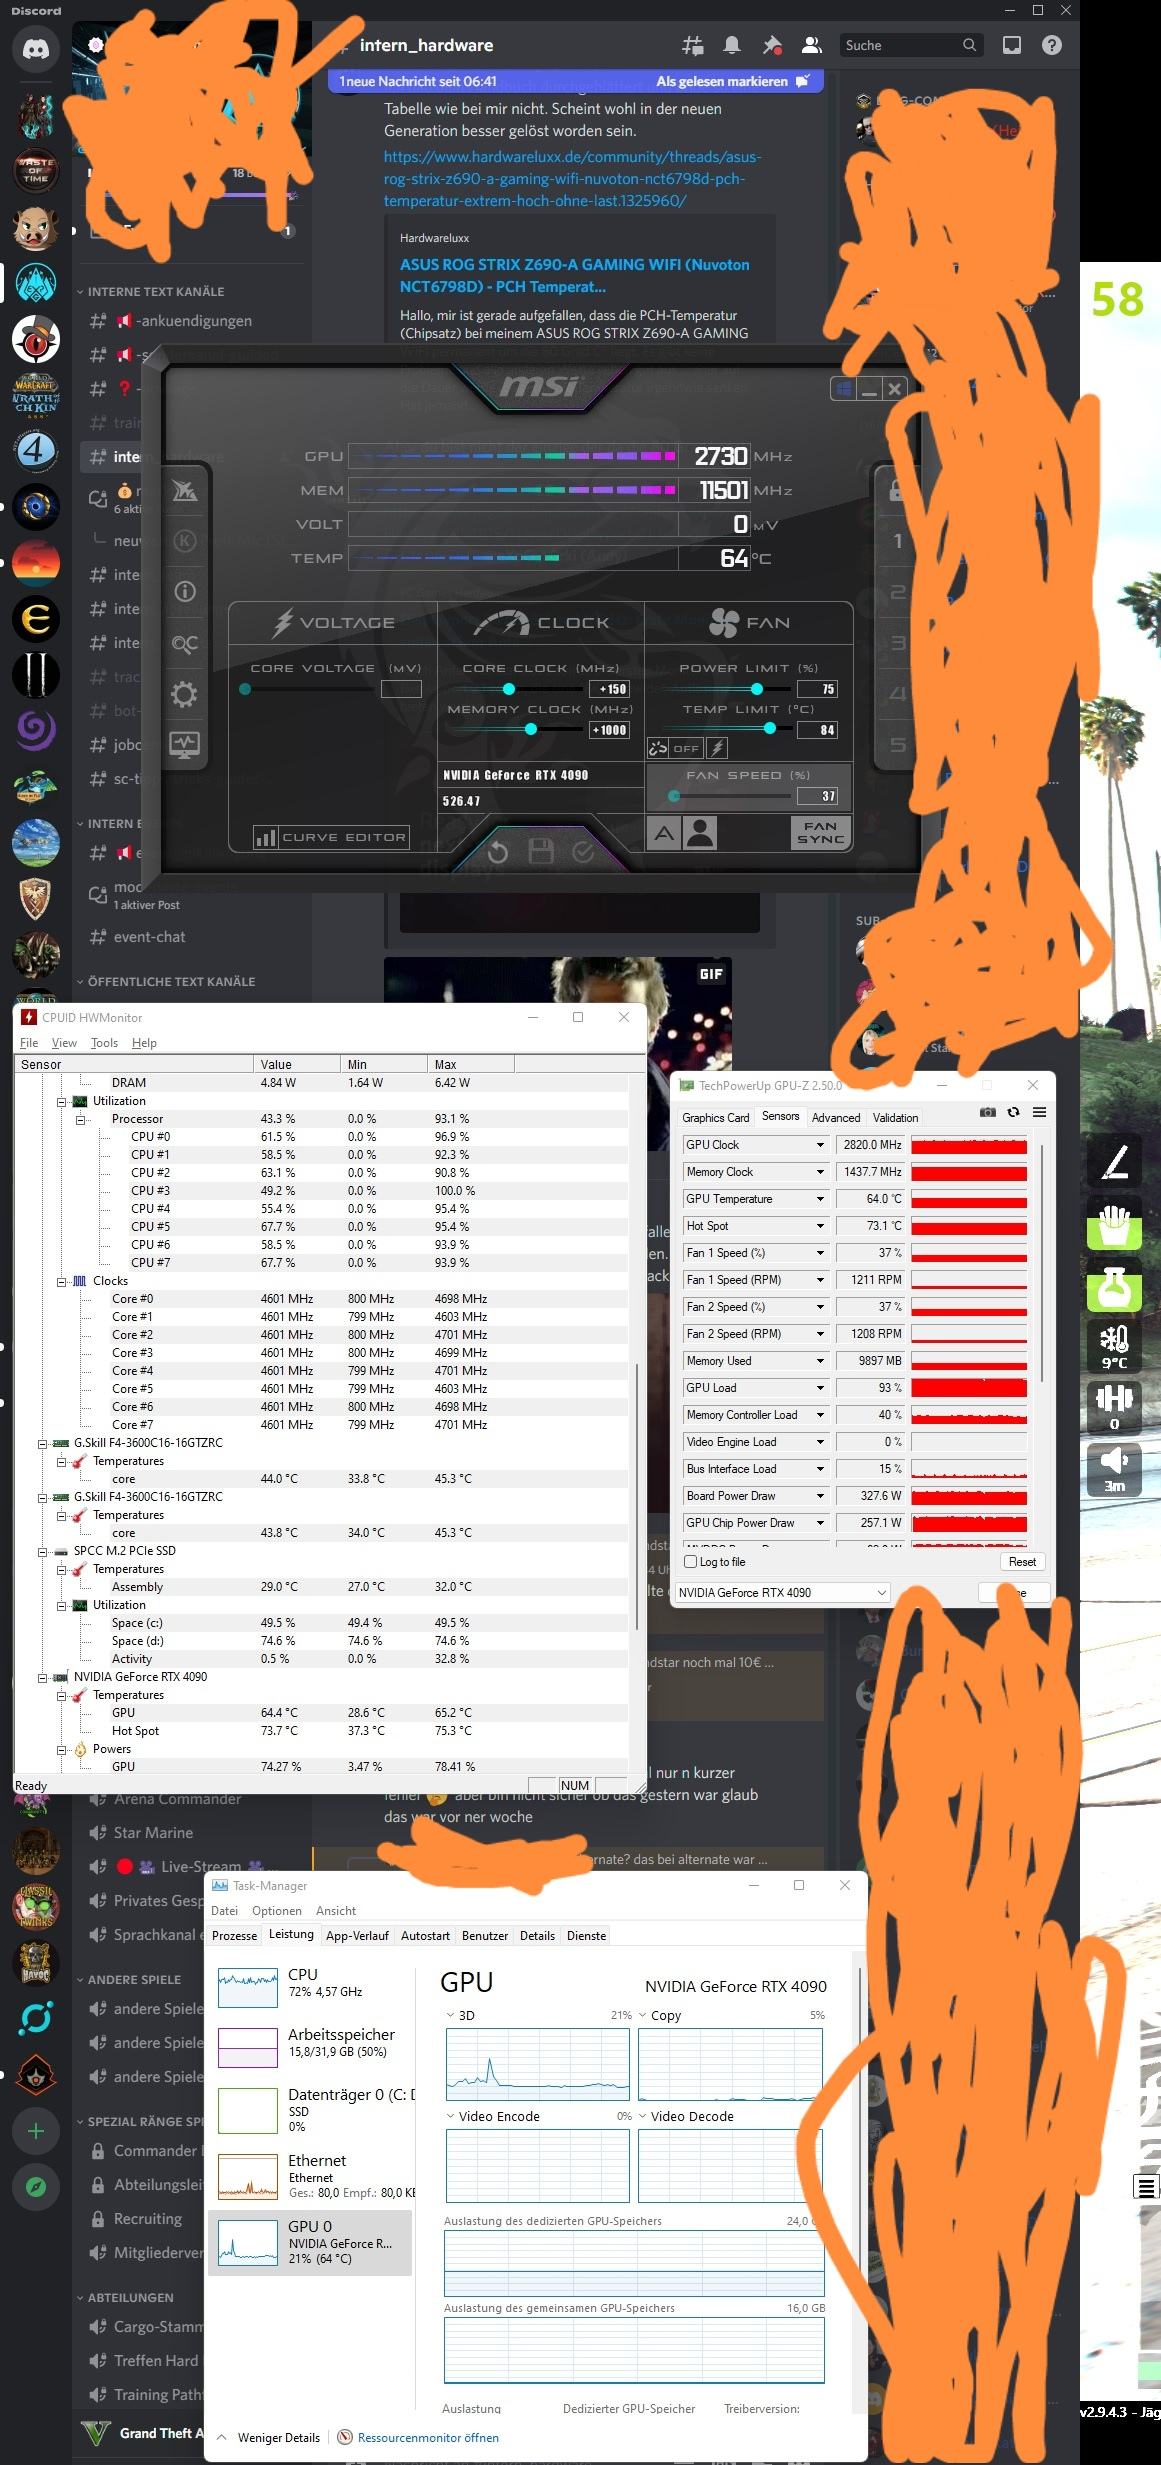Open Discord notification bell settings
Viewport: 1161px width, 2465px height.
click(732, 45)
